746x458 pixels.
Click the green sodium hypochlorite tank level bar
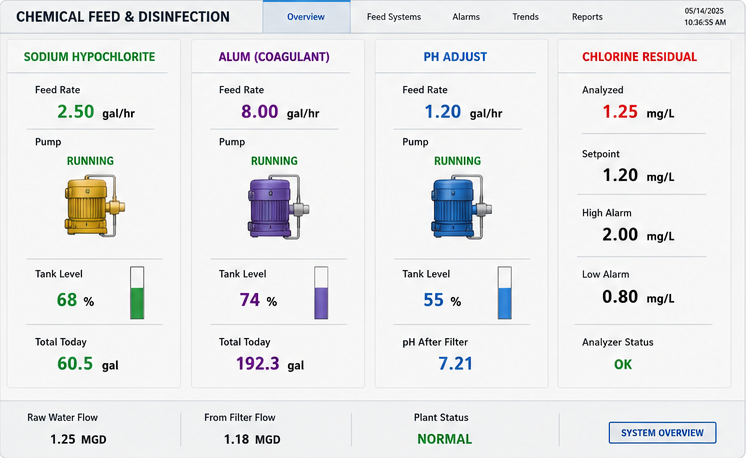tap(137, 292)
